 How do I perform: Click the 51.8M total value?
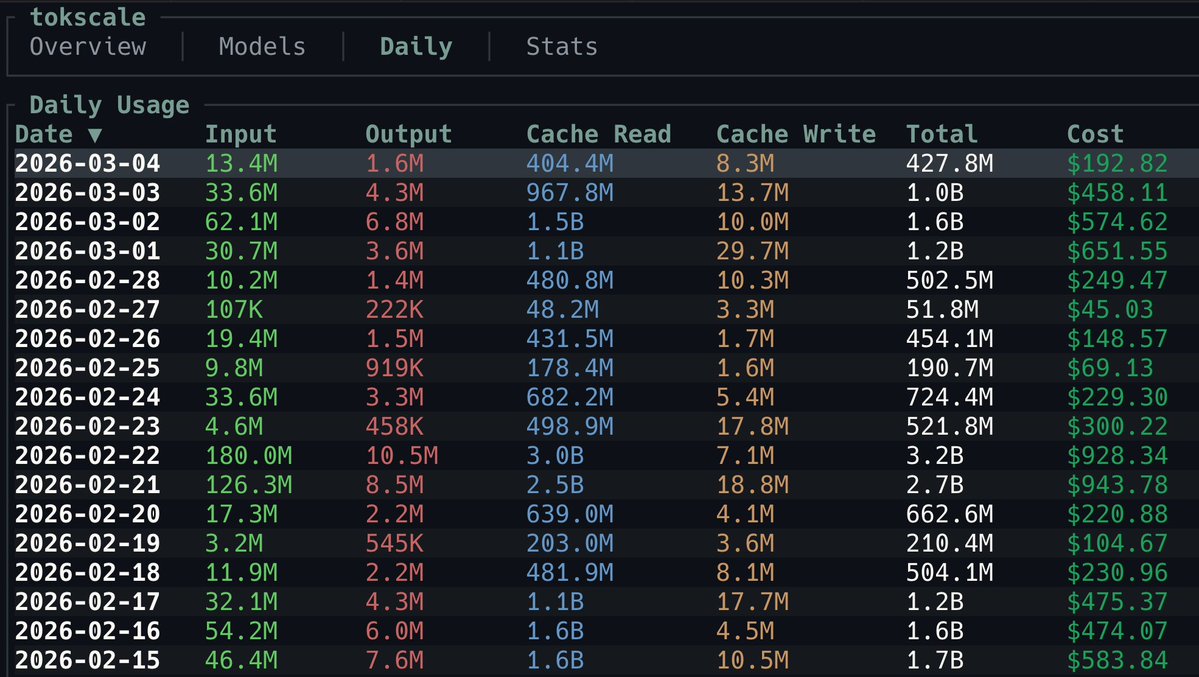pos(942,310)
